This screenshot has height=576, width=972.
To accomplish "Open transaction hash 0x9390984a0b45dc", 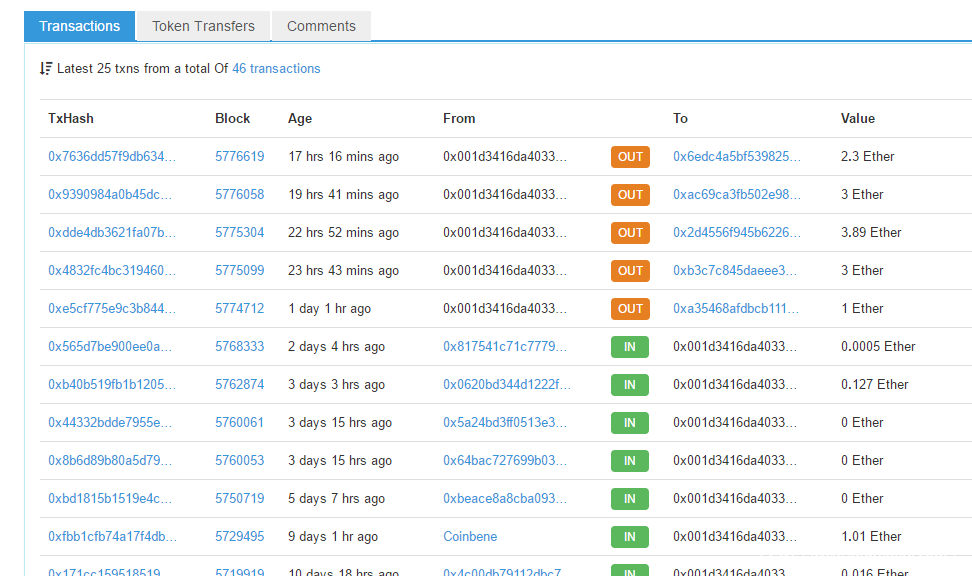I will pos(110,195).
